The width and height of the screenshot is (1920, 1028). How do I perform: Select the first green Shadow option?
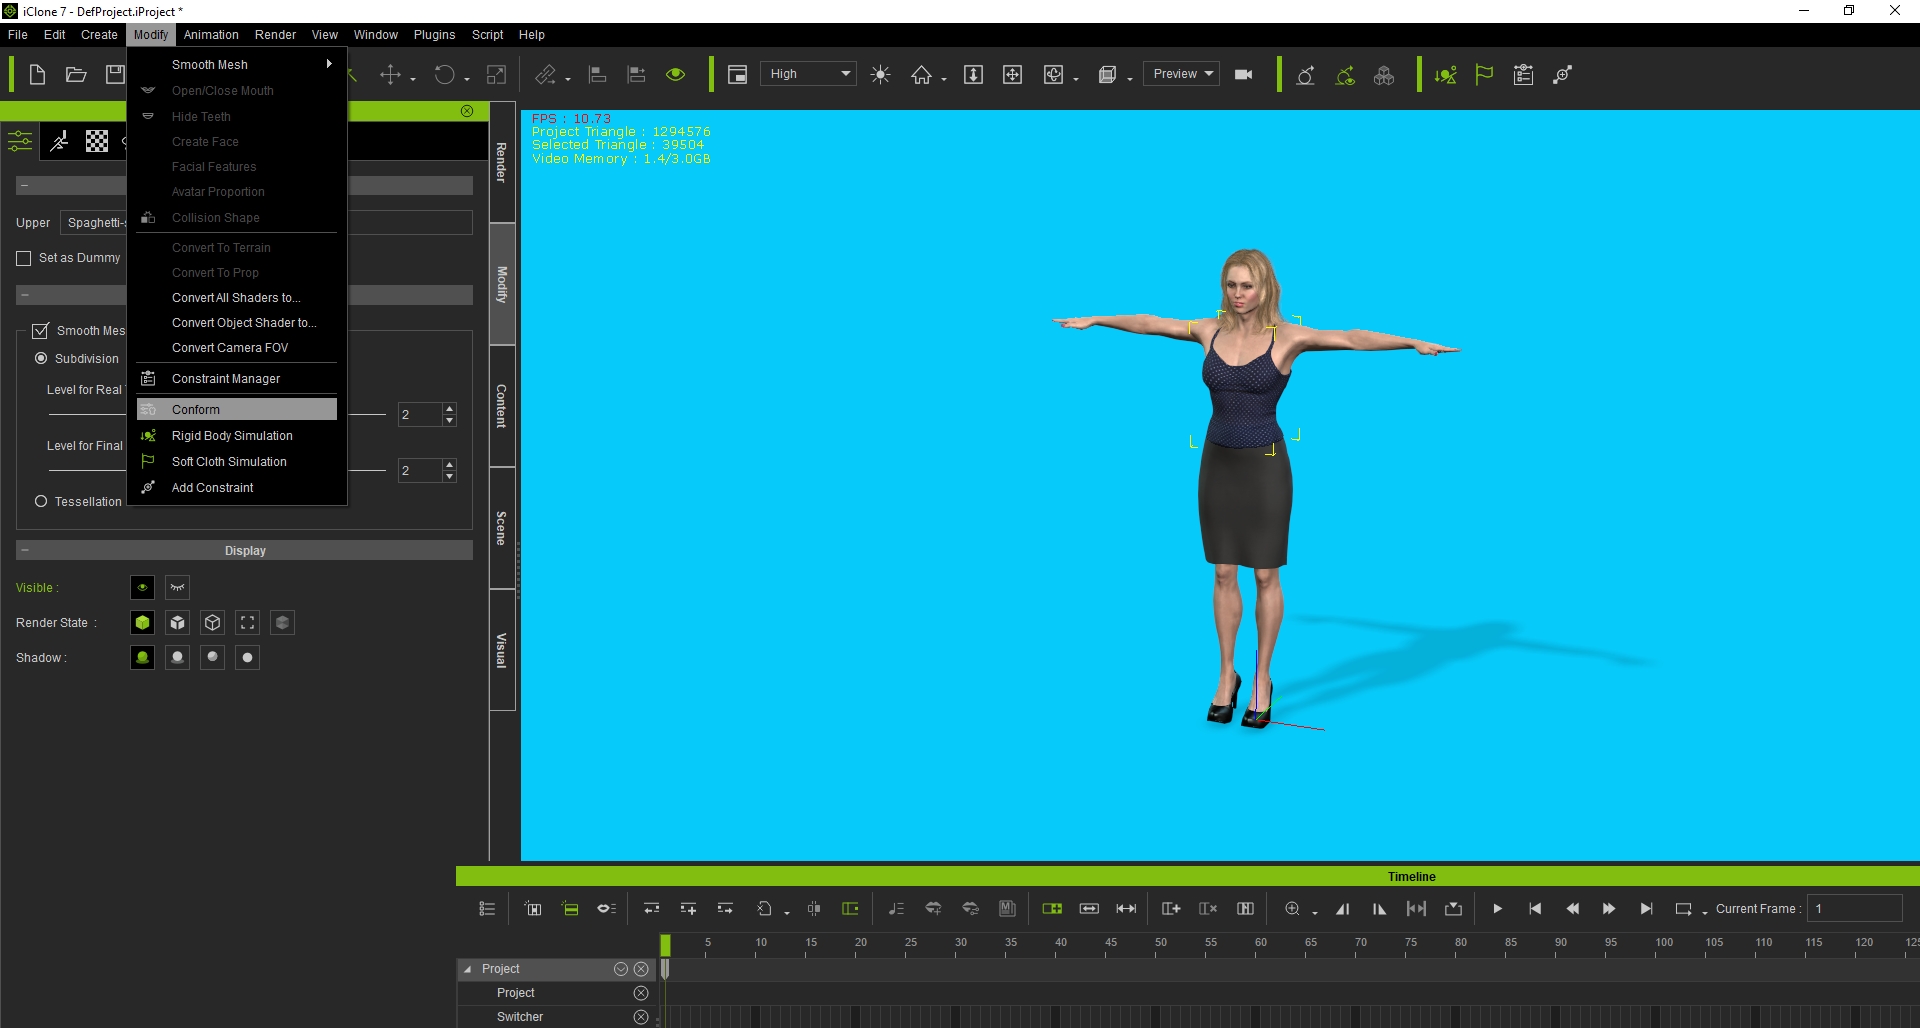(142, 658)
